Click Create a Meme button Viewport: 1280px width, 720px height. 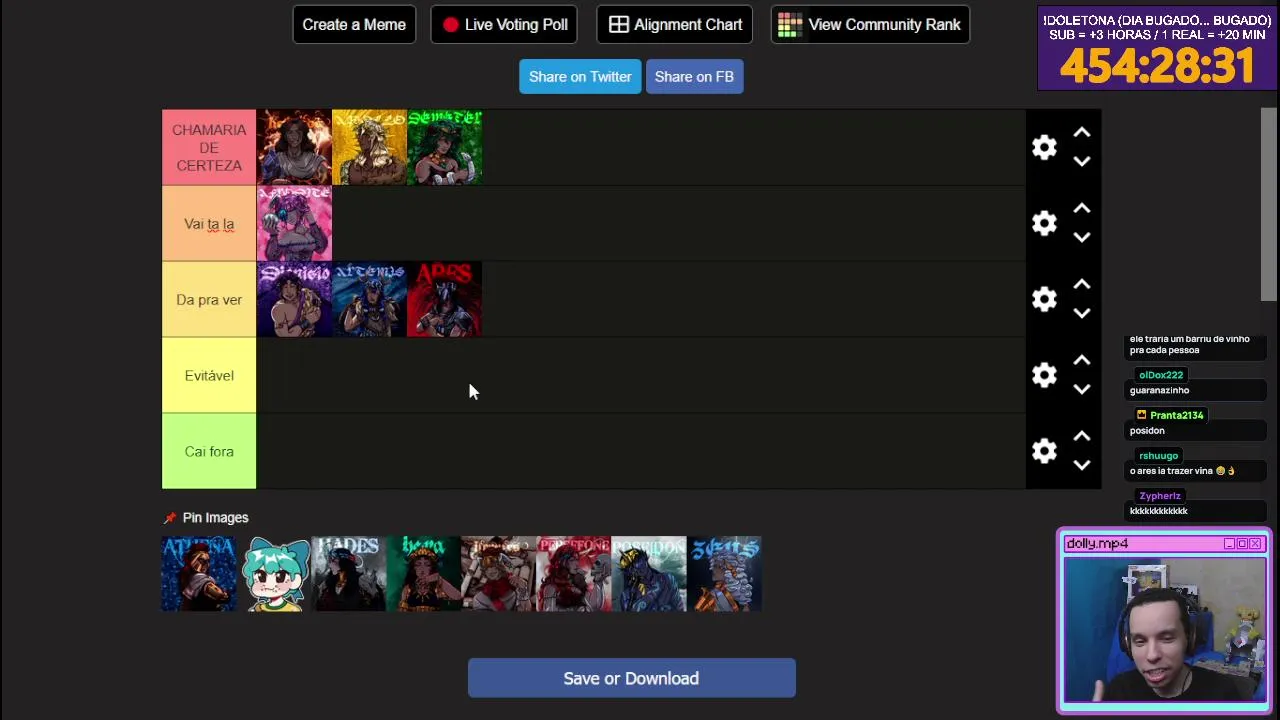354,25
